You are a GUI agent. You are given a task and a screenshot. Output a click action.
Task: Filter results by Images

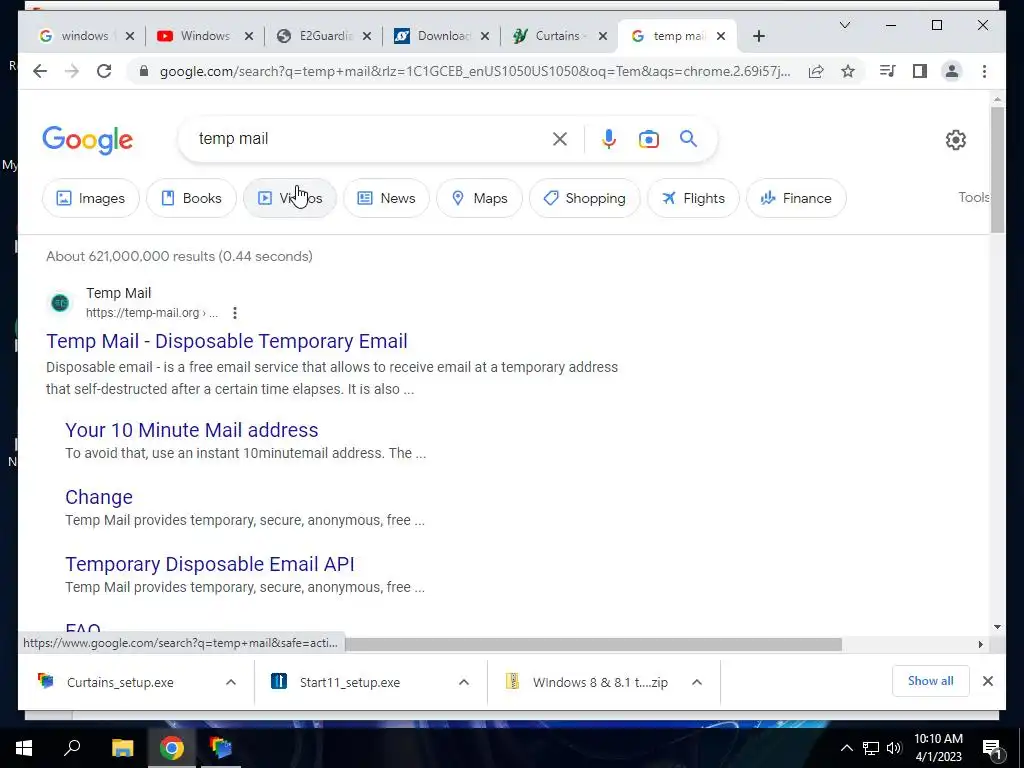point(91,198)
